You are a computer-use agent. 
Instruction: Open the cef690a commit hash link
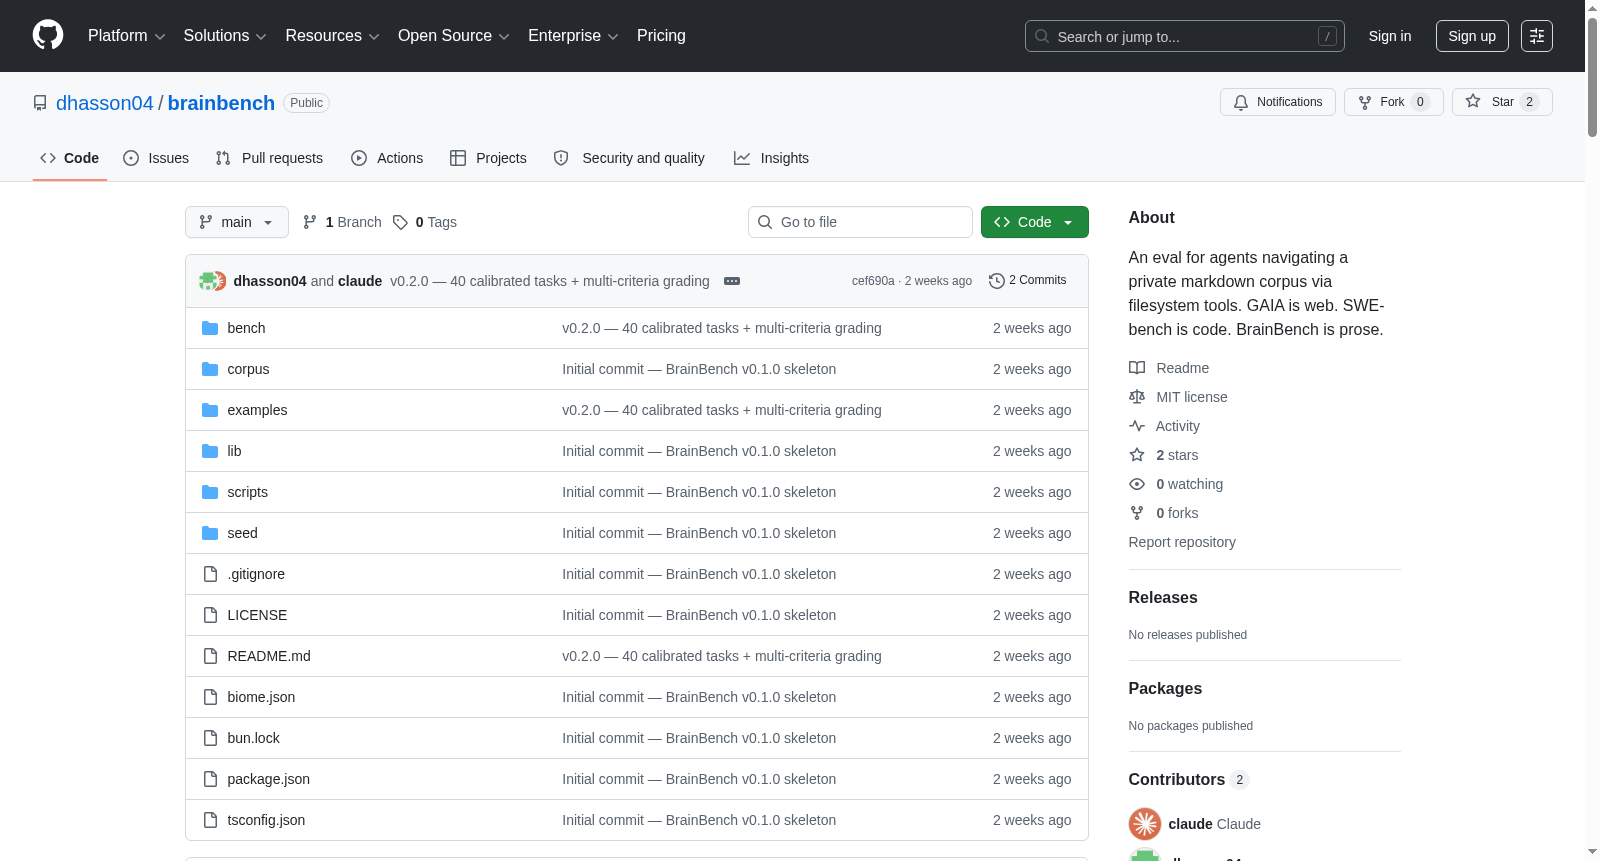pyautogui.click(x=873, y=281)
